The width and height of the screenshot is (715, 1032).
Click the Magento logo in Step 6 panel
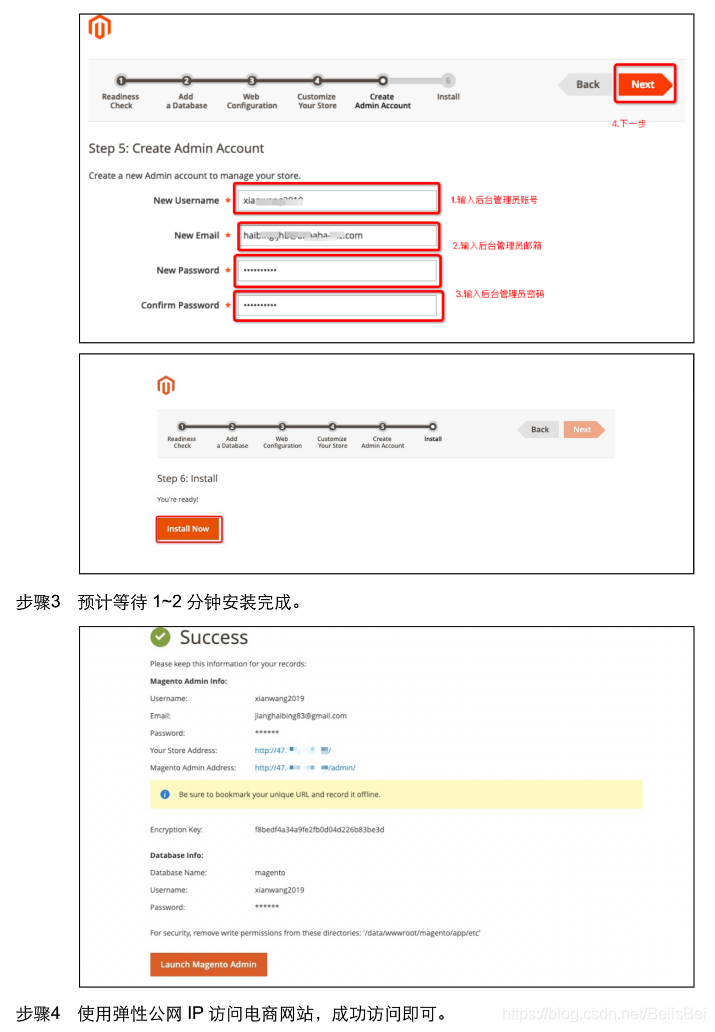coord(166,385)
